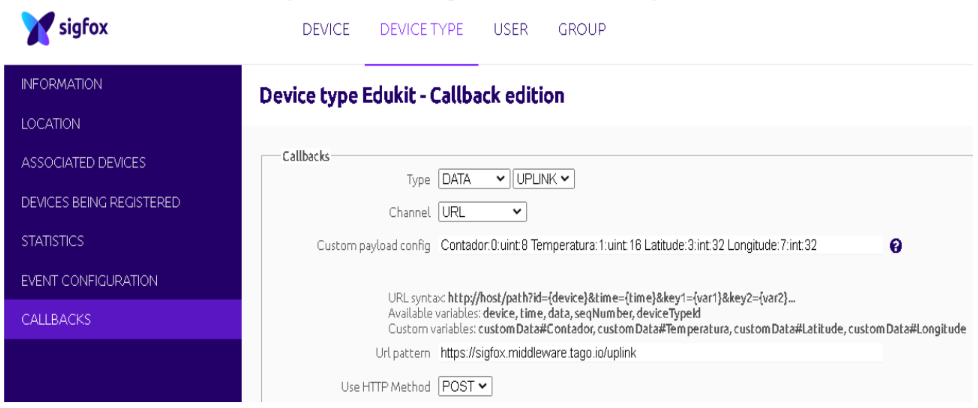
Task: Open the DATA type dropdown
Action: 474,179
